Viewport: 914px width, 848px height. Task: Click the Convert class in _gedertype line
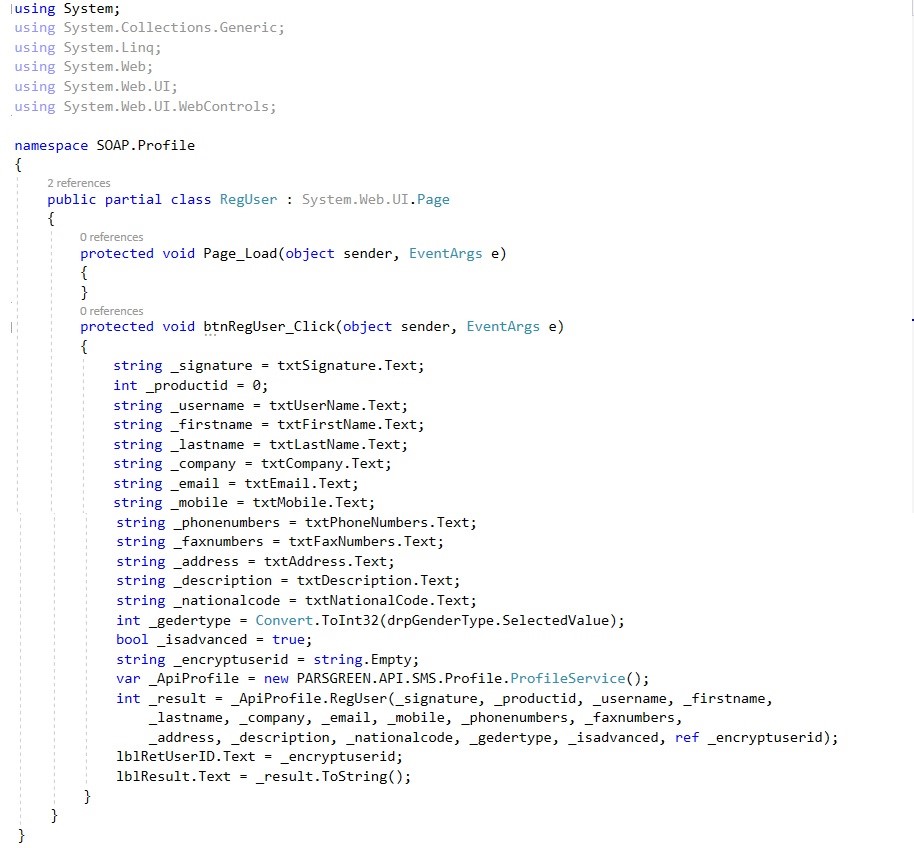click(282, 620)
